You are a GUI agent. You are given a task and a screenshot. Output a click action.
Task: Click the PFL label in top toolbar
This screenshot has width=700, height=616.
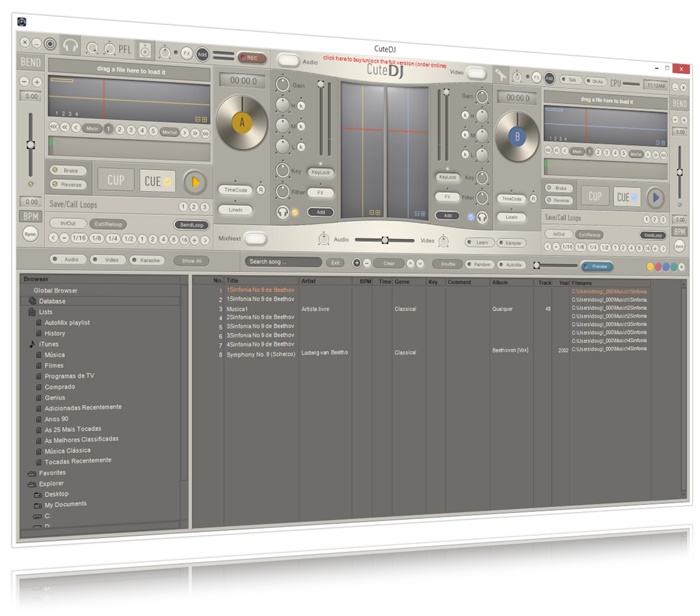(x=125, y=49)
